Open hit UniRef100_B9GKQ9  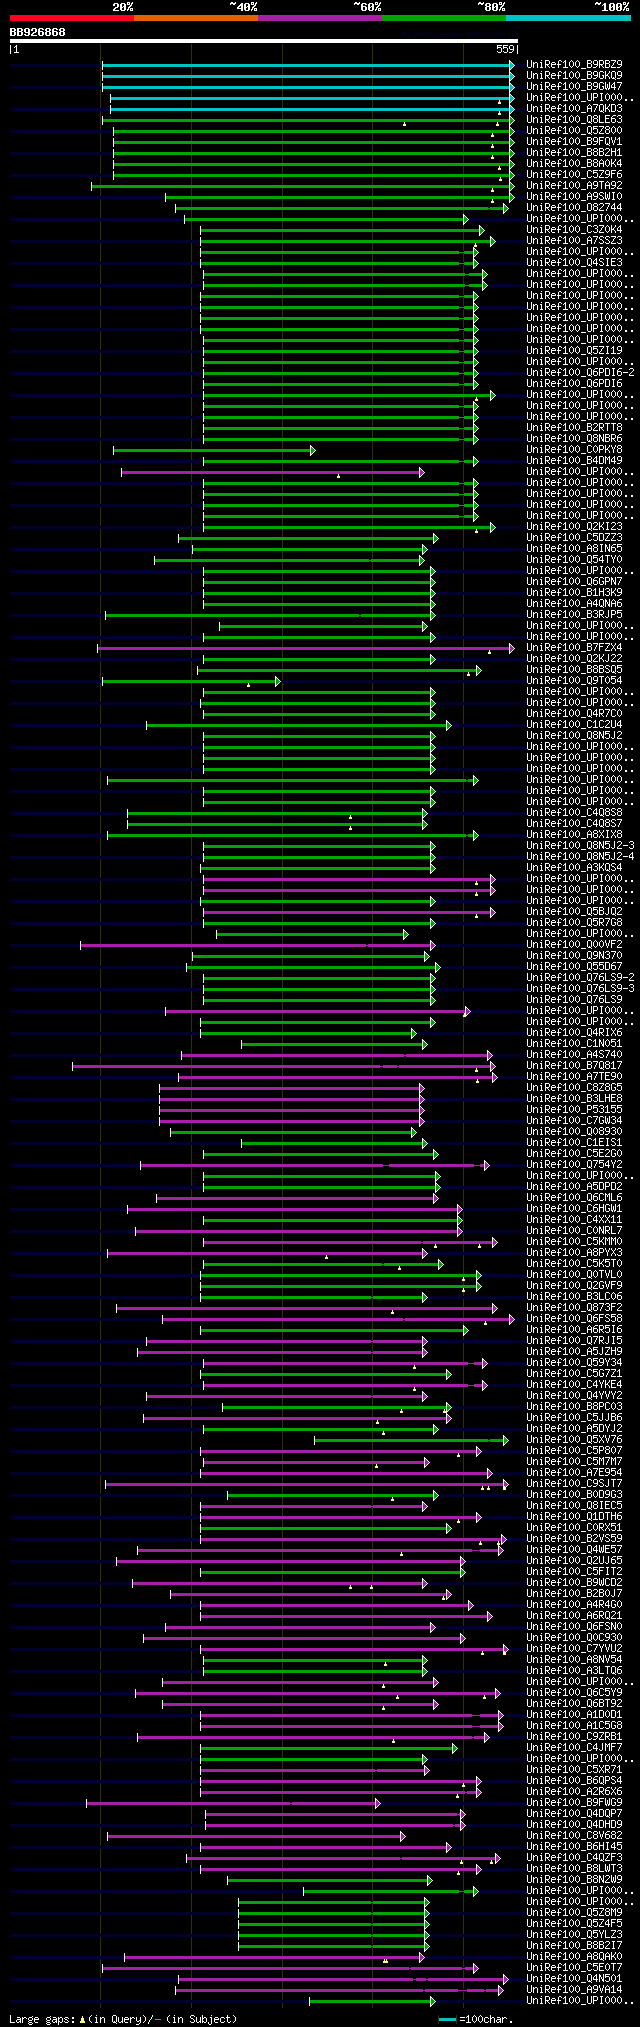[x=574, y=75]
